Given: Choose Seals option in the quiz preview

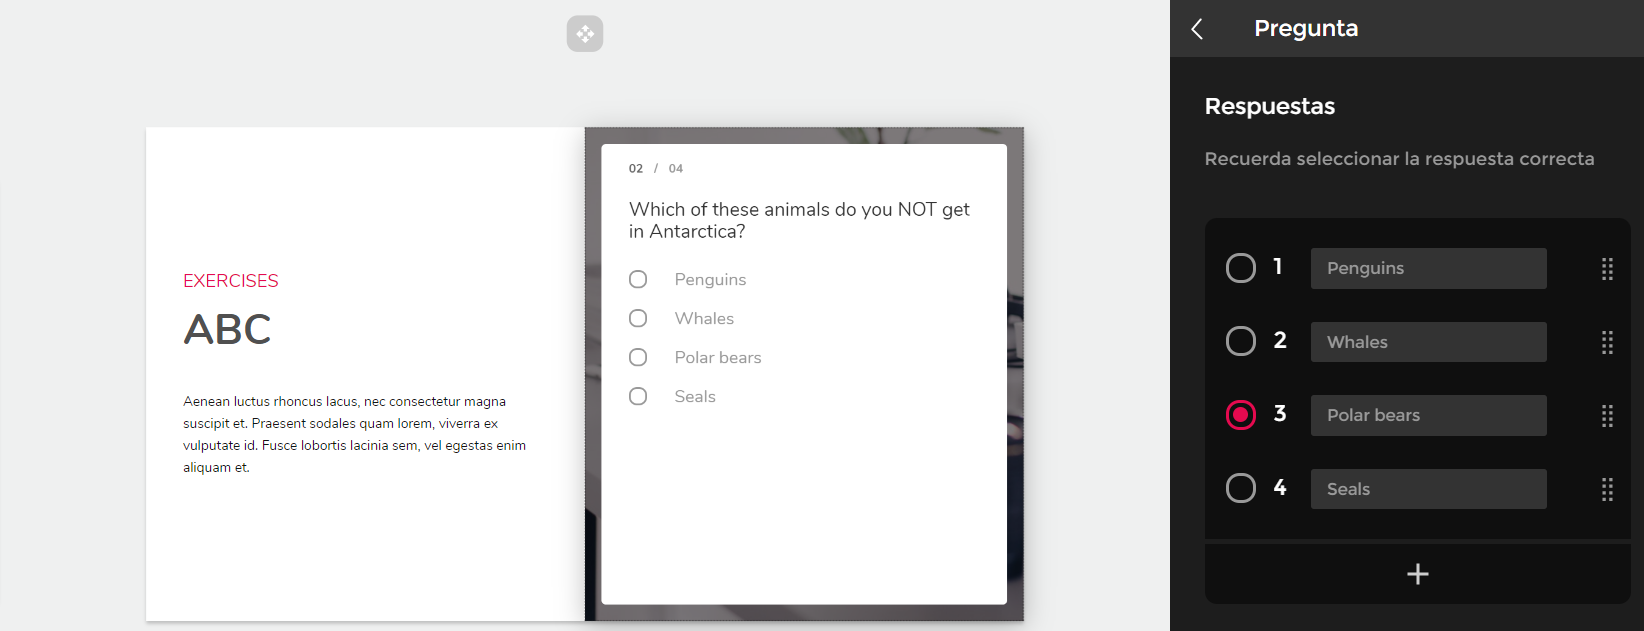Looking at the screenshot, I should [x=638, y=396].
